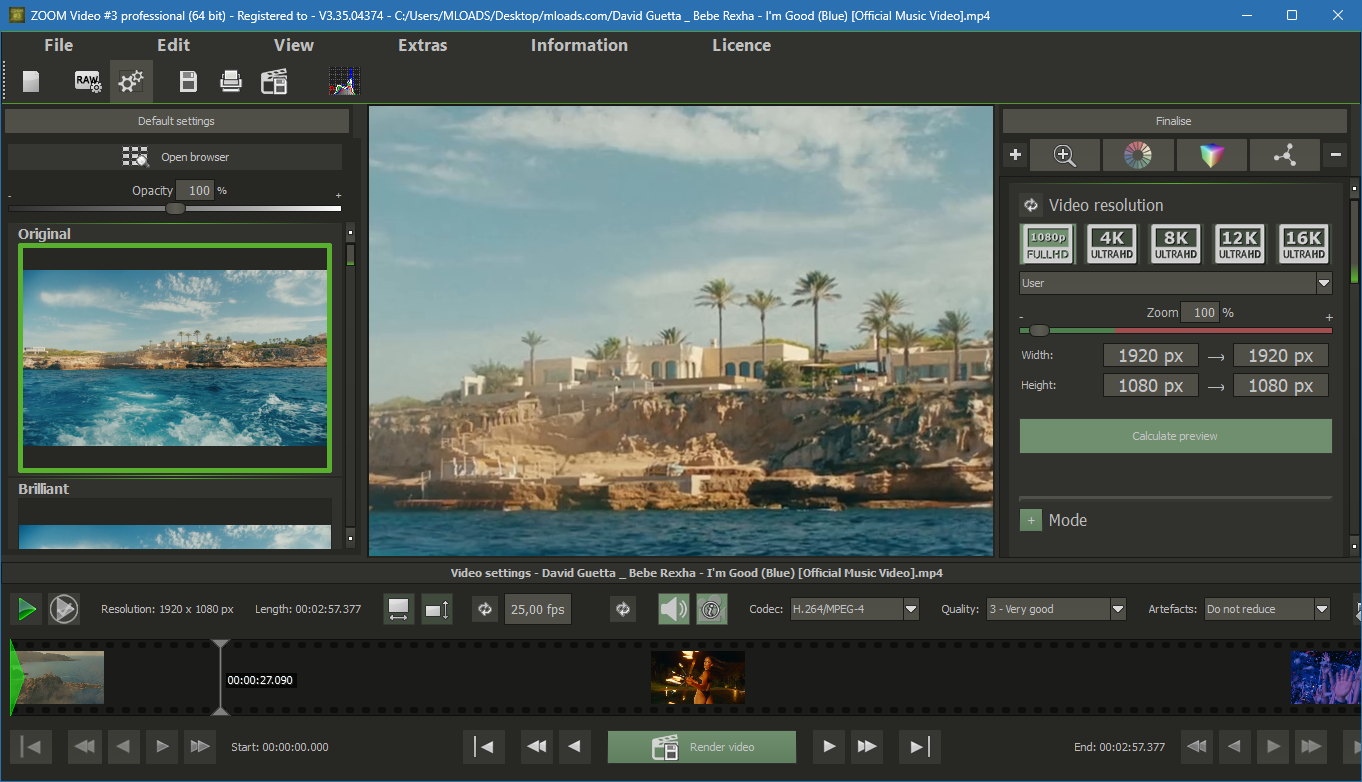Reset frame rate via arrows beside fps
Viewport: 1362px width, 782px height.
pyautogui.click(x=485, y=608)
